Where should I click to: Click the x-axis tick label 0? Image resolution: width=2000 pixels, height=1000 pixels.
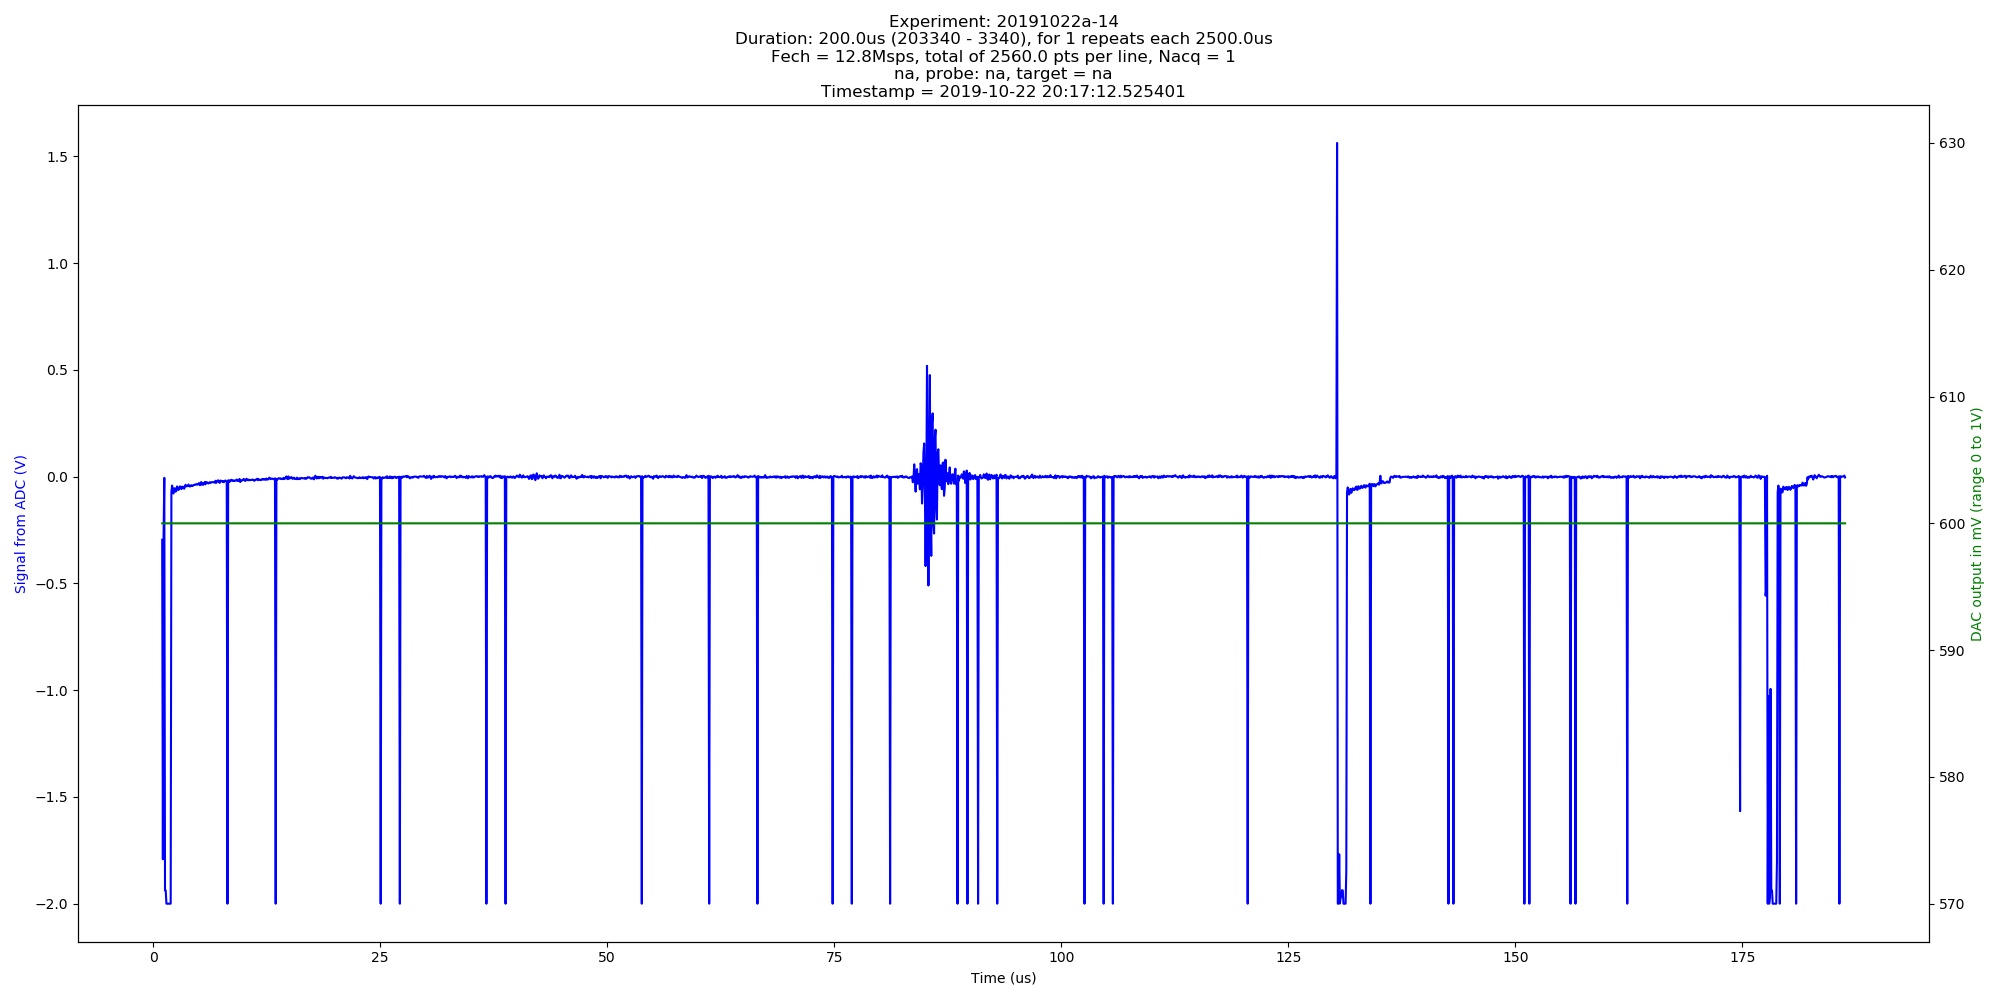(153, 957)
